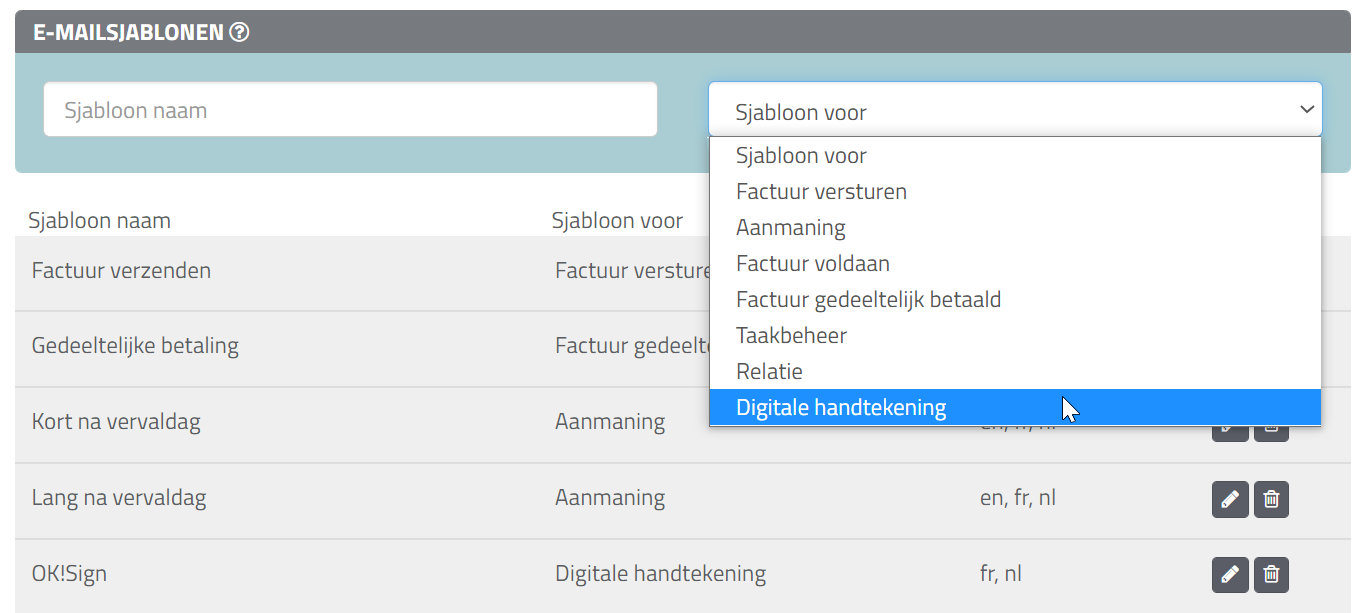Delete the OK!Sign template
The height and width of the screenshot is (613, 1354).
pyautogui.click(x=1271, y=575)
